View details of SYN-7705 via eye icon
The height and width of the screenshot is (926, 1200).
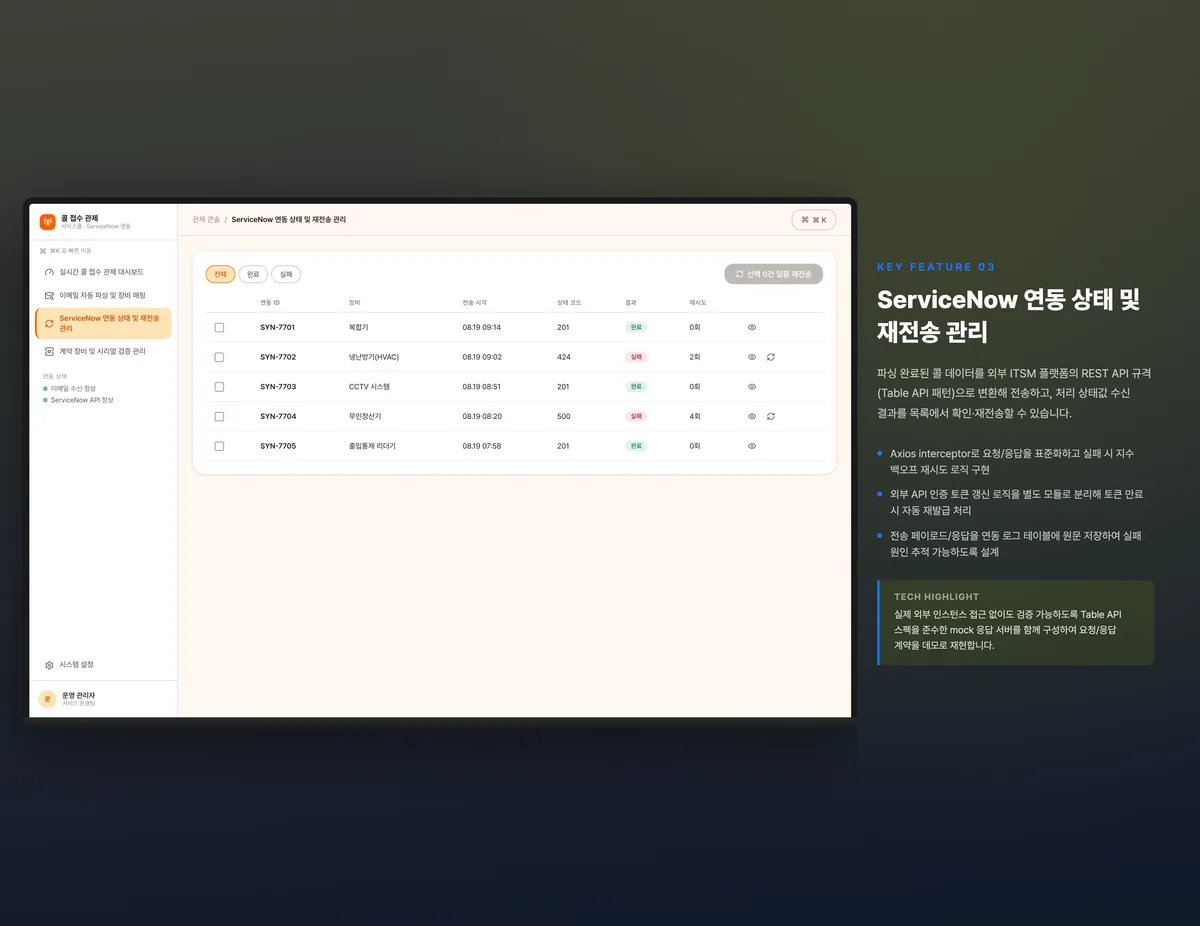click(752, 446)
